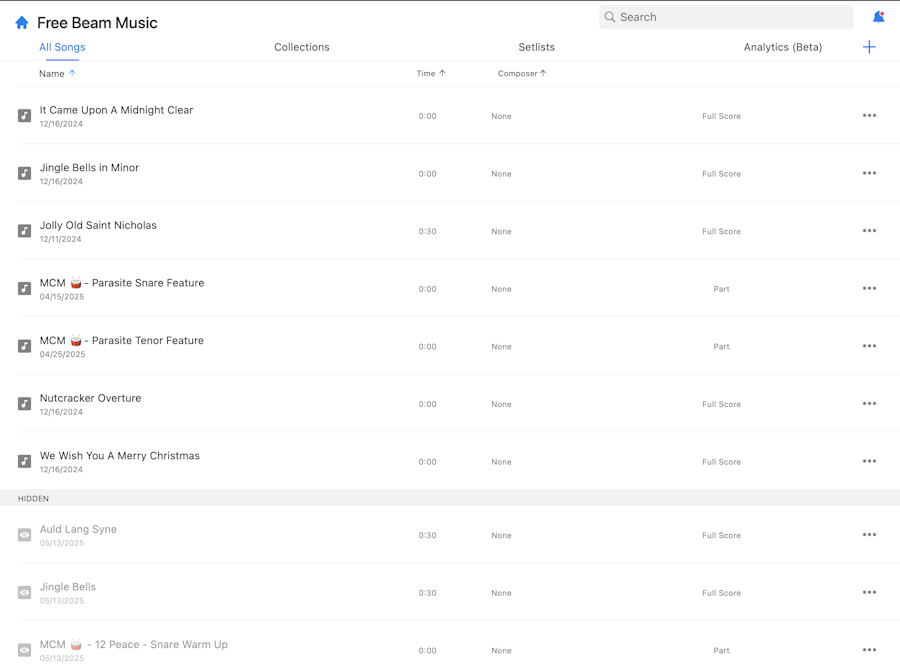Open more options for We Wish You A Merry Christmas

pos(869,461)
